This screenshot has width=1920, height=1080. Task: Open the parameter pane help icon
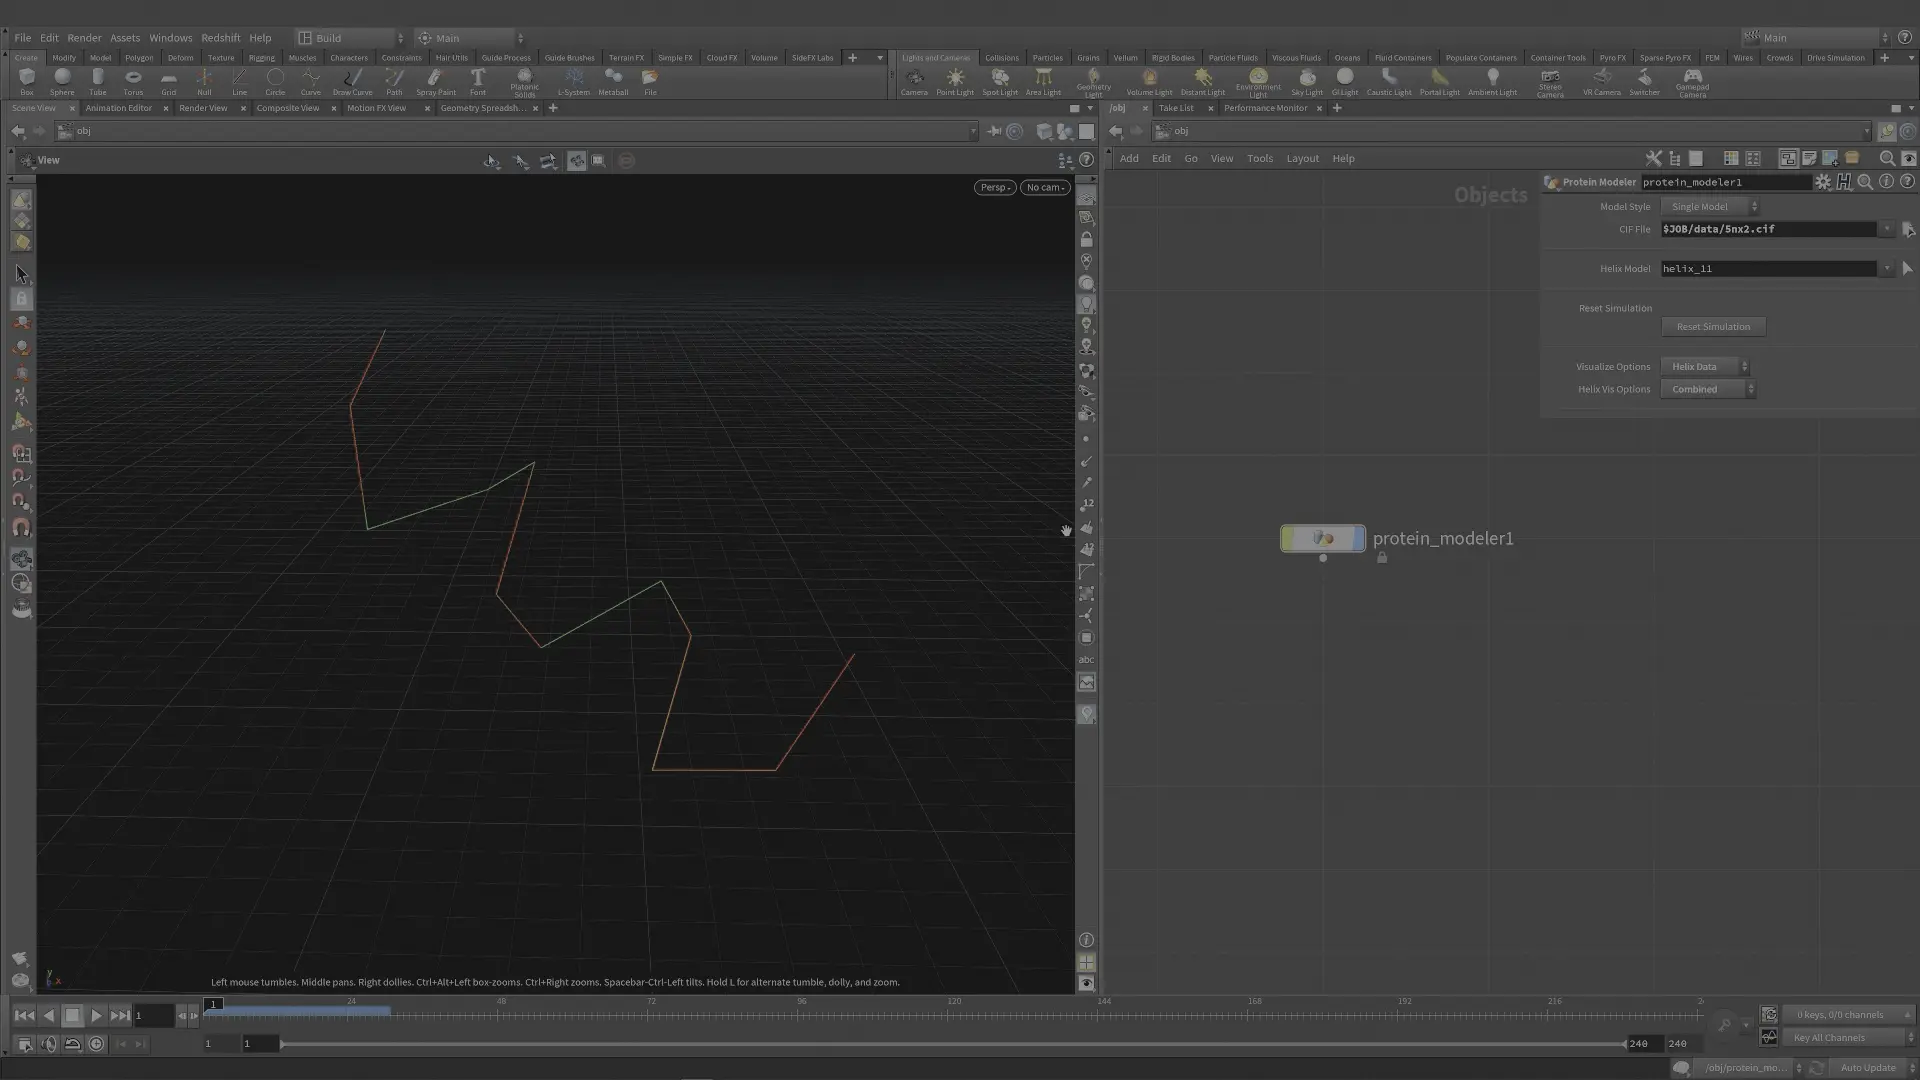pyautogui.click(x=1907, y=182)
